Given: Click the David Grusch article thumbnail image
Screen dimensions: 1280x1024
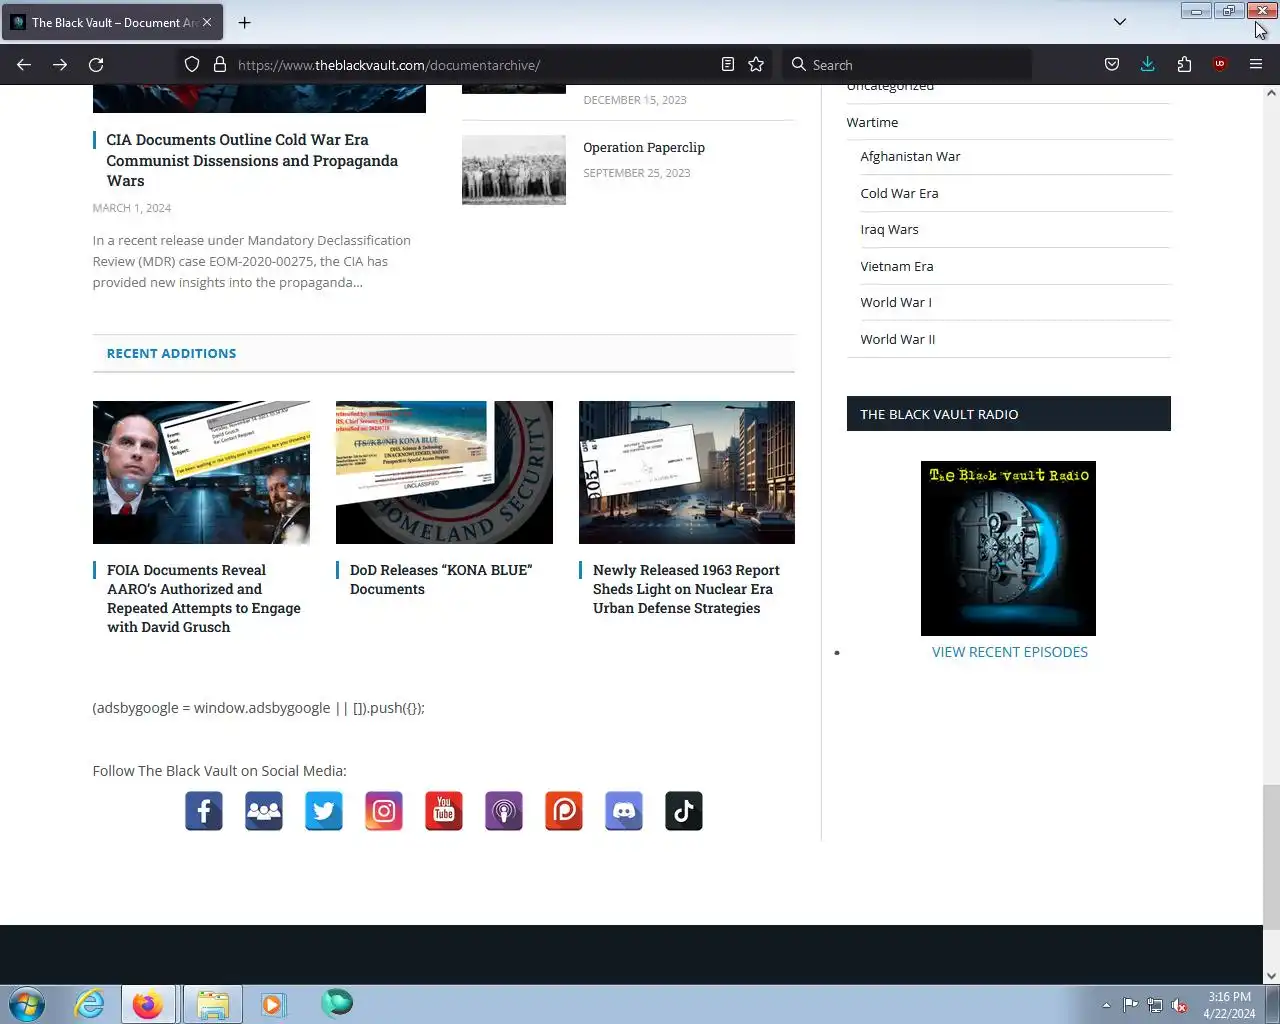Looking at the screenshot, I should [201, 472].
